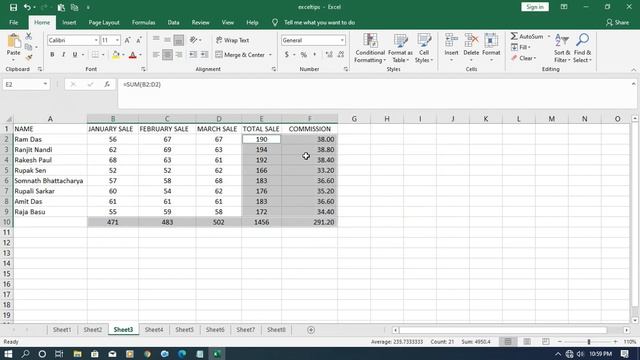This screenshot has width=640, height=360.
Task: Open Sort & Filter menu
Action: point(562,48)
